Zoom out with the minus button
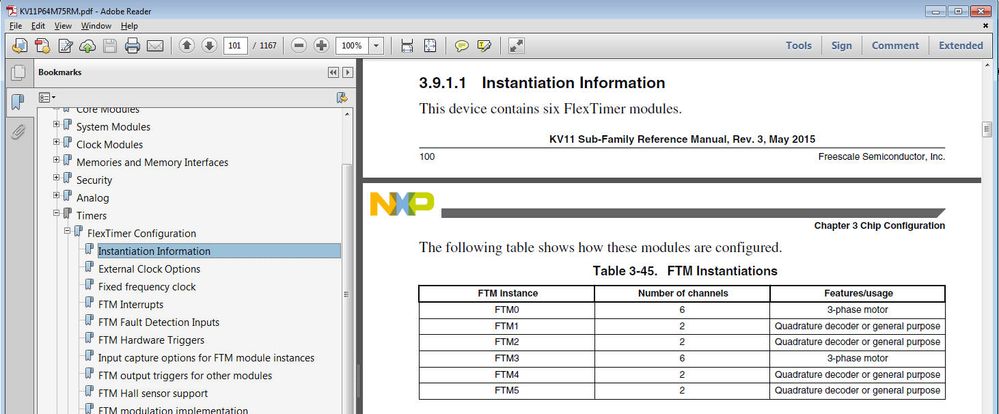 click(299, 45)
